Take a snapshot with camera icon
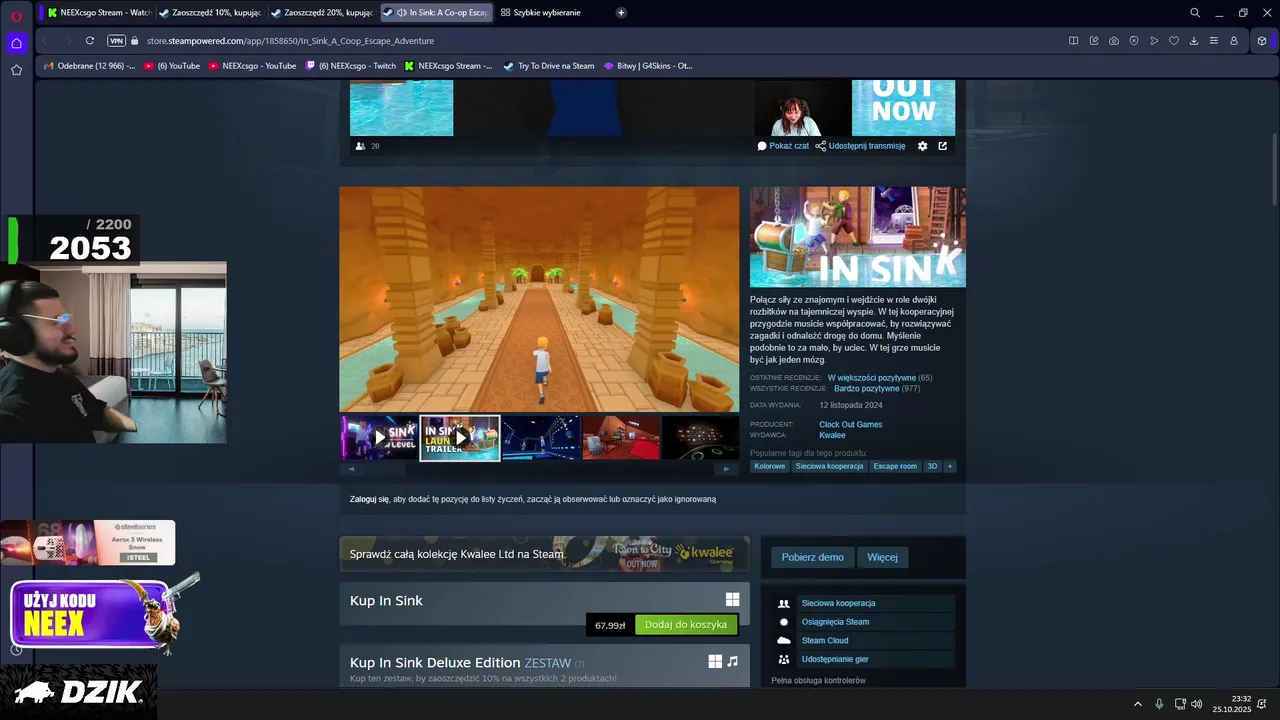The width and height of the screenshot is (1280, 720). pos(1114,41)
